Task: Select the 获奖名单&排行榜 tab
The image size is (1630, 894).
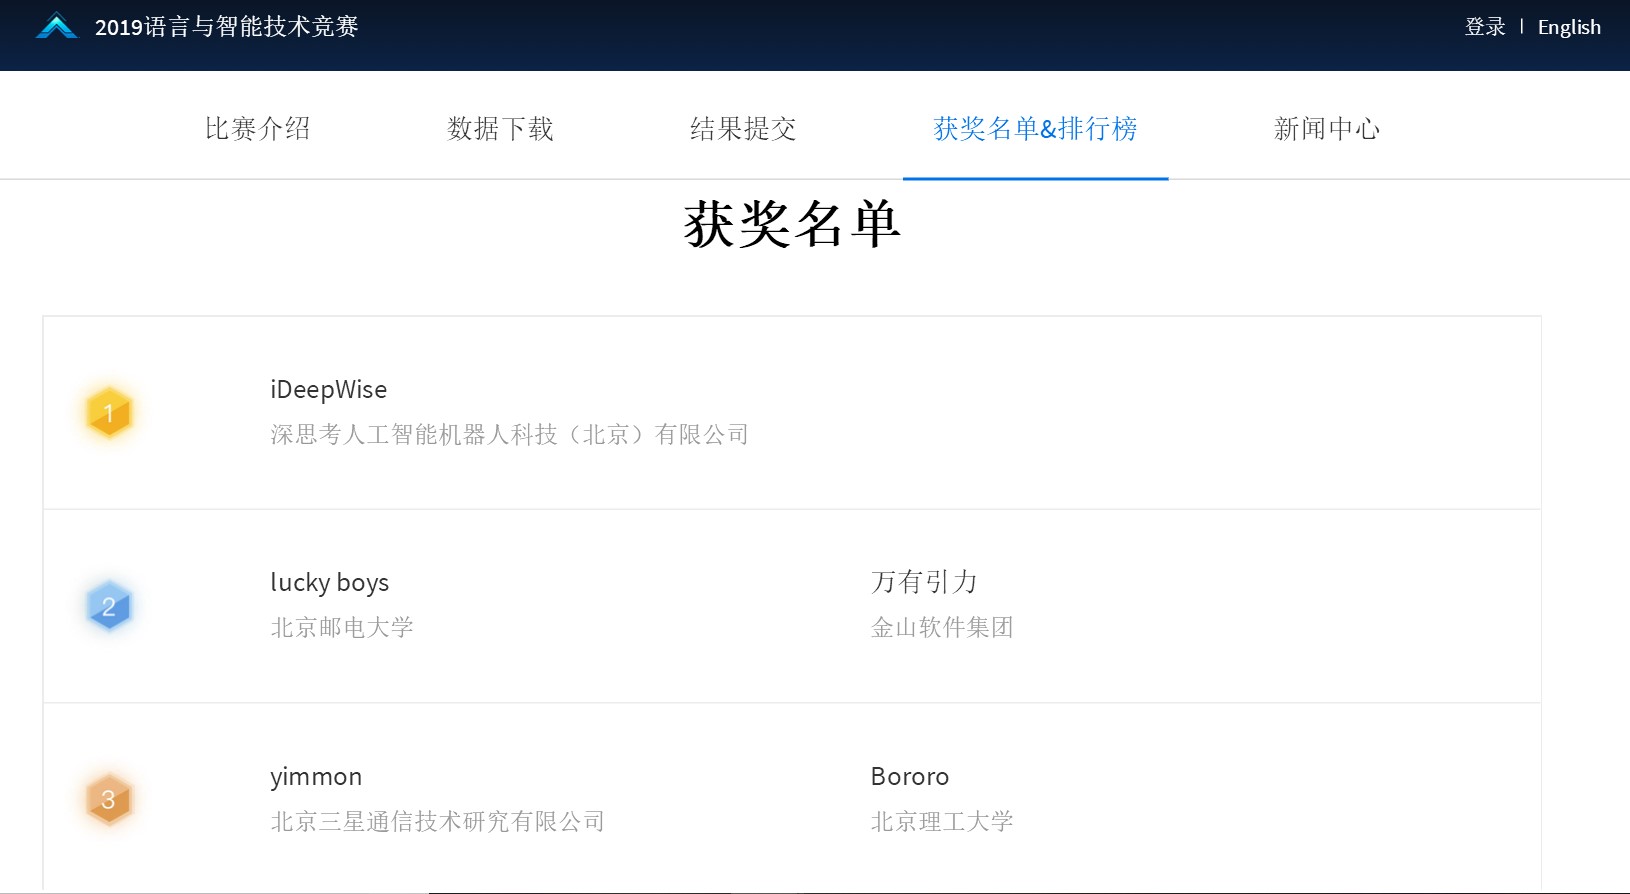Action: (x=1035, y=129)
